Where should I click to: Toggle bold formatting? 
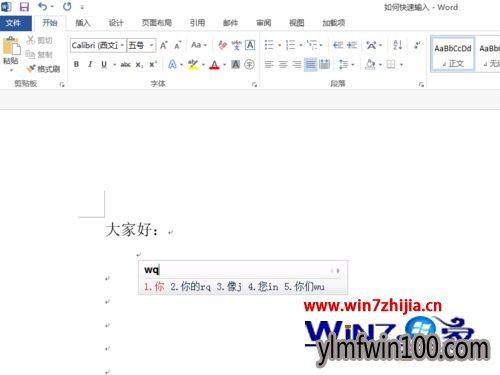[76, 64]
